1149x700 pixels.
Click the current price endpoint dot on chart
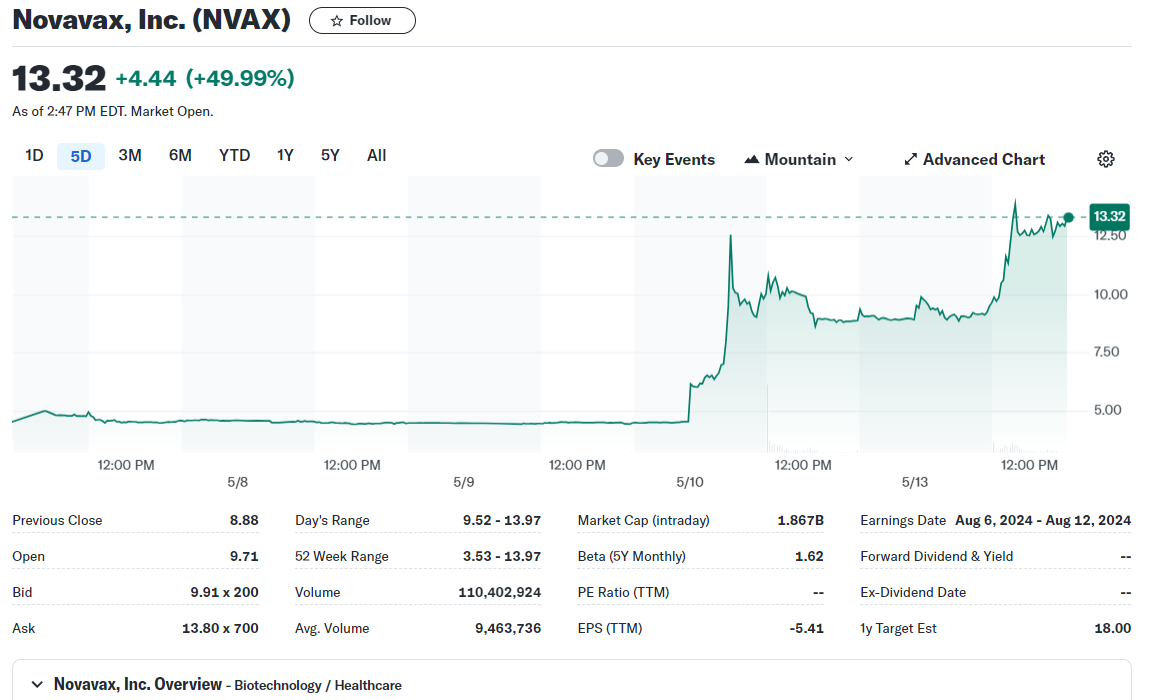1068,217
